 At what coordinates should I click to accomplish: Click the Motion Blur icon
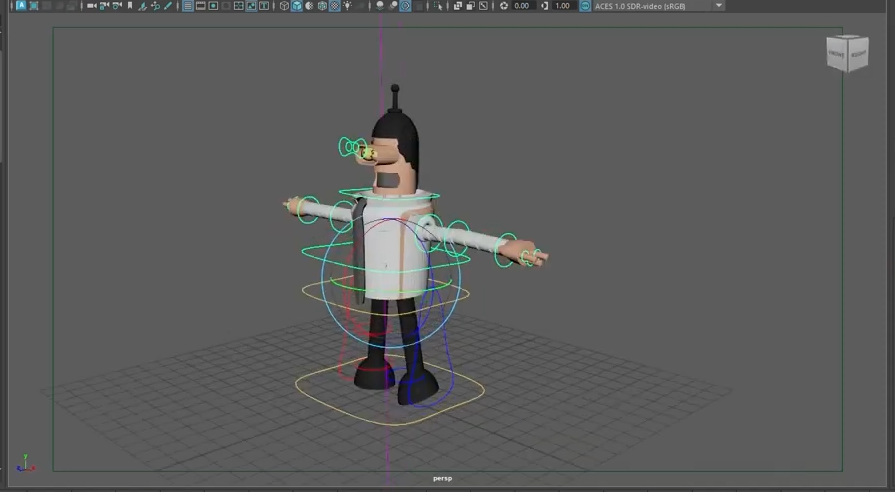point(393,6)
